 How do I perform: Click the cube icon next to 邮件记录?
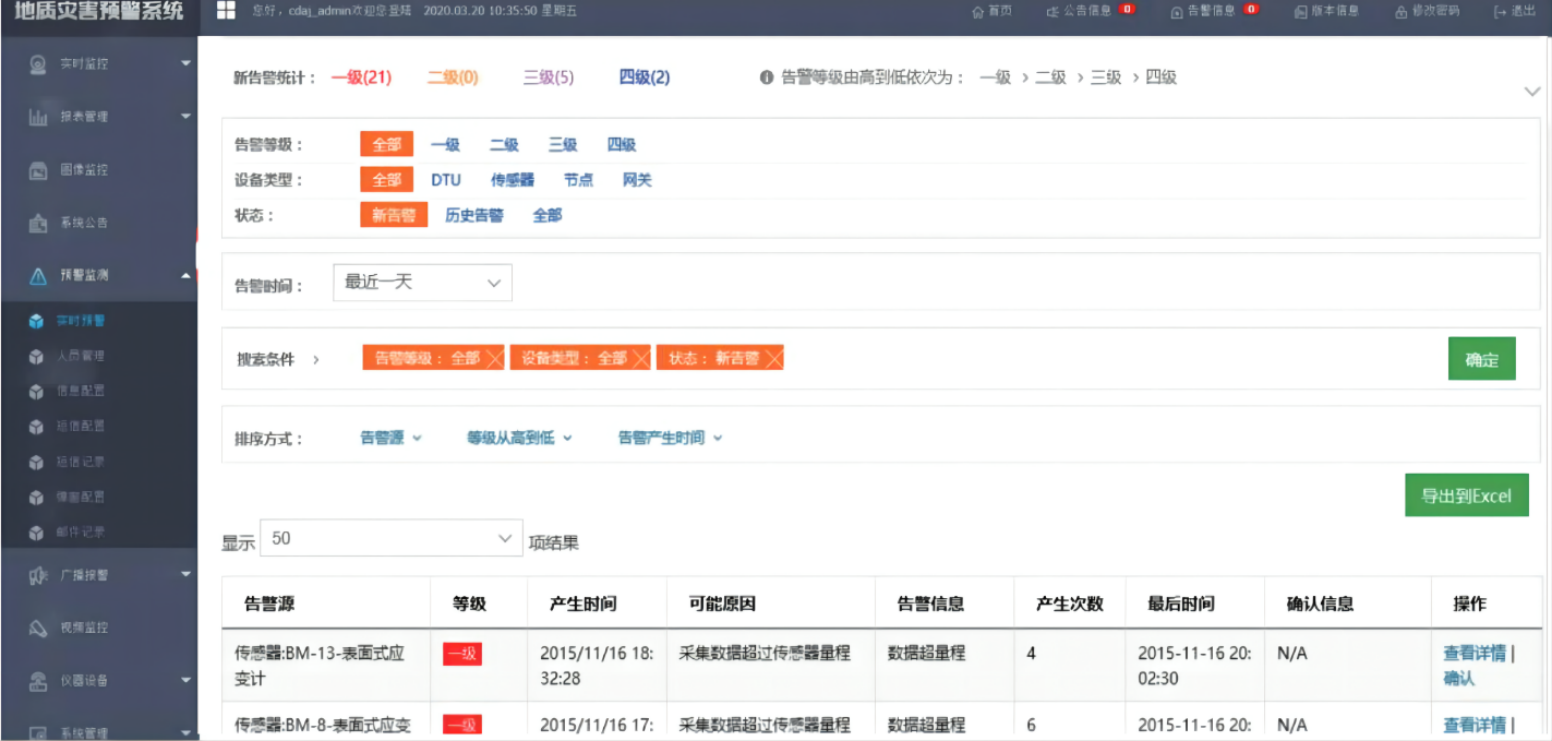point(36,532)
